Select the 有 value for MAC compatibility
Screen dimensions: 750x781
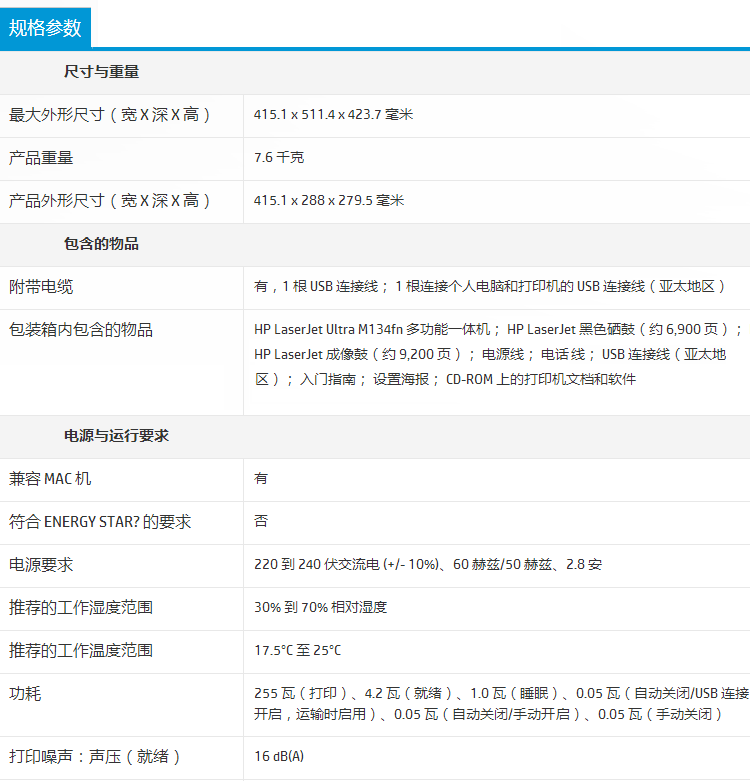[261, 478]
